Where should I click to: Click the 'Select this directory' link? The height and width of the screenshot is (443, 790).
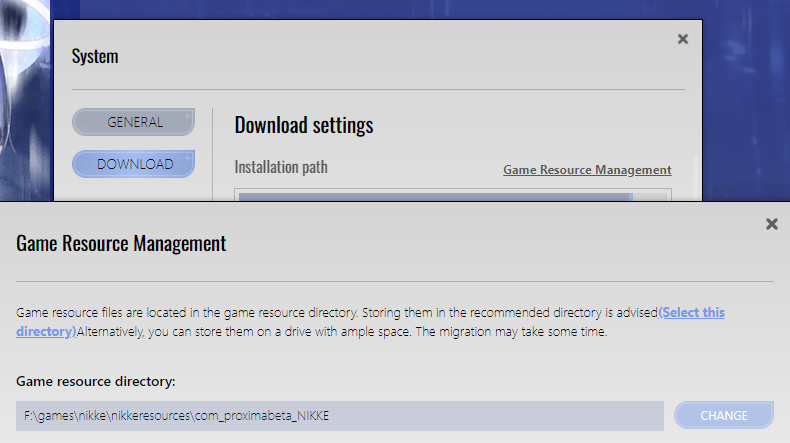pyautogui.click(x=691, y=312)
